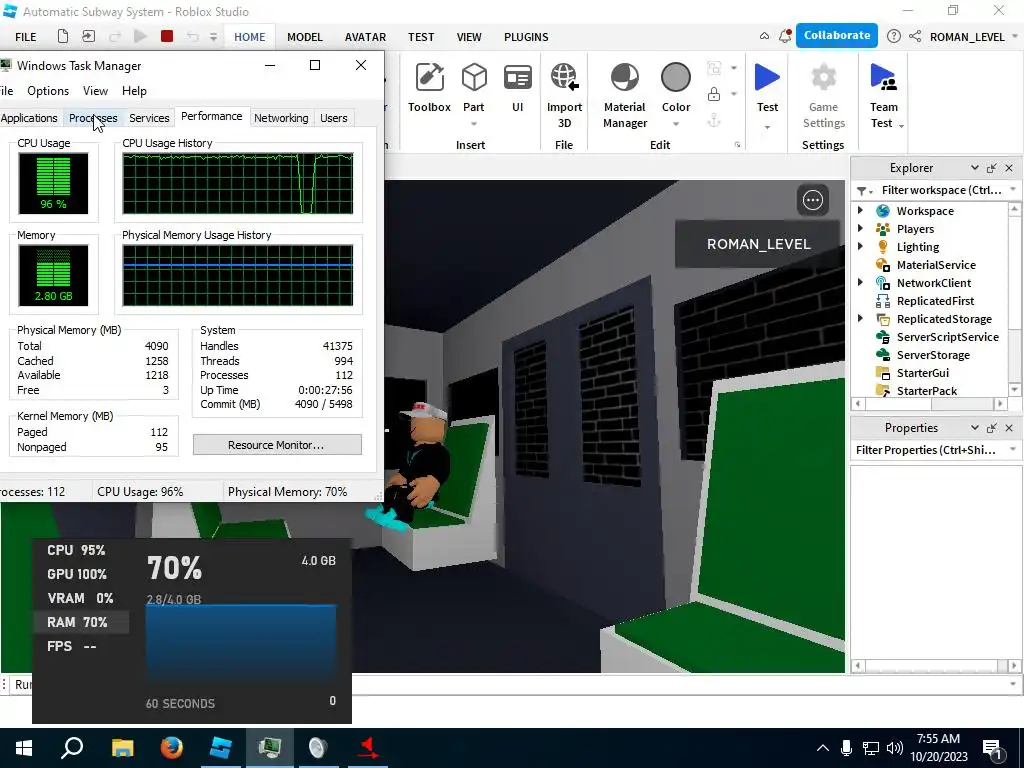The width and height of the screenshot is (1024, 768).
Task: Open the PLUGINS ribbon tab
Action: pos(526,37)
